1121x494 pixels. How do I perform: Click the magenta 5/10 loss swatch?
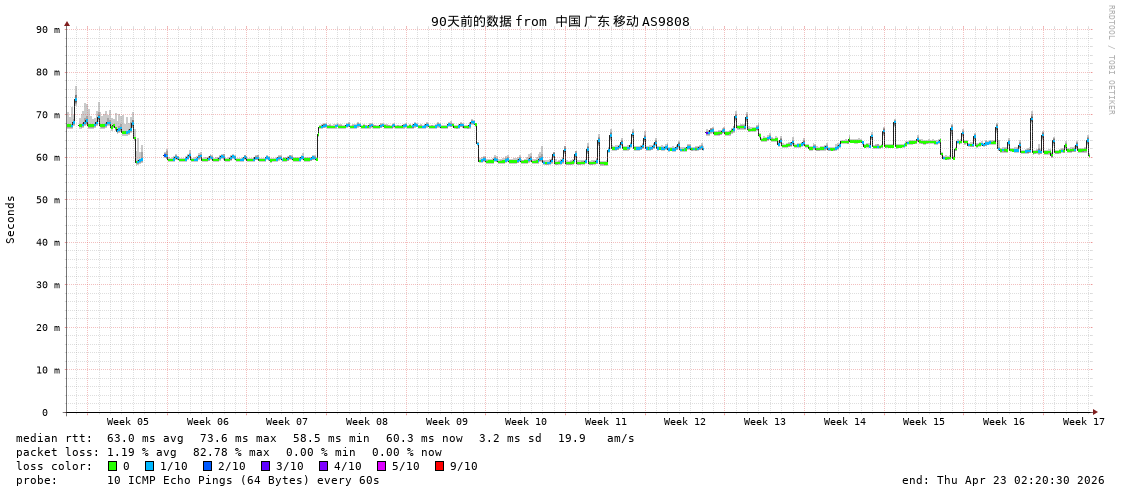(x=381, y=466)
